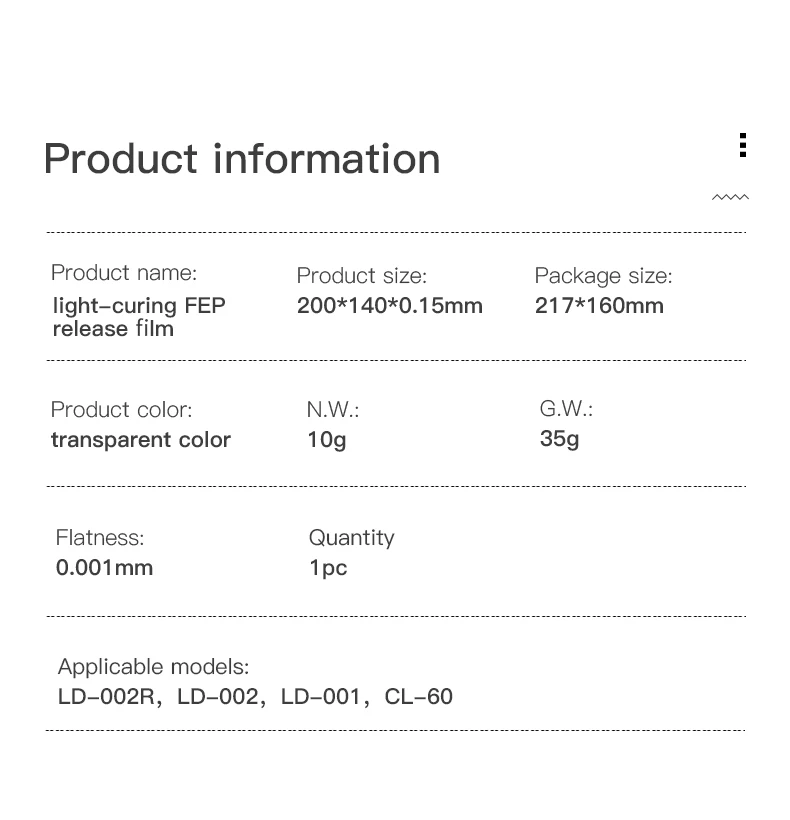
Task: Select the "Package size:" label
Action: click(603, 276)
